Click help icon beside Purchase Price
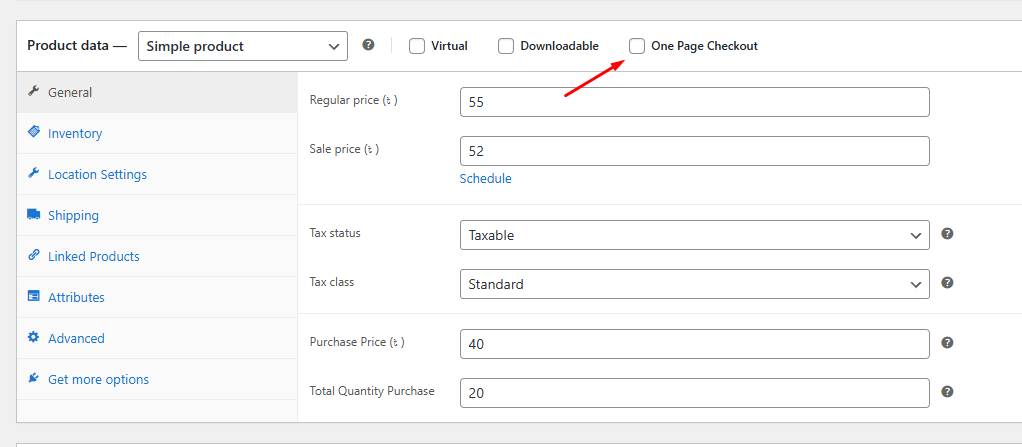Viewport: 1022px width, 447px height. pos(948,343)
